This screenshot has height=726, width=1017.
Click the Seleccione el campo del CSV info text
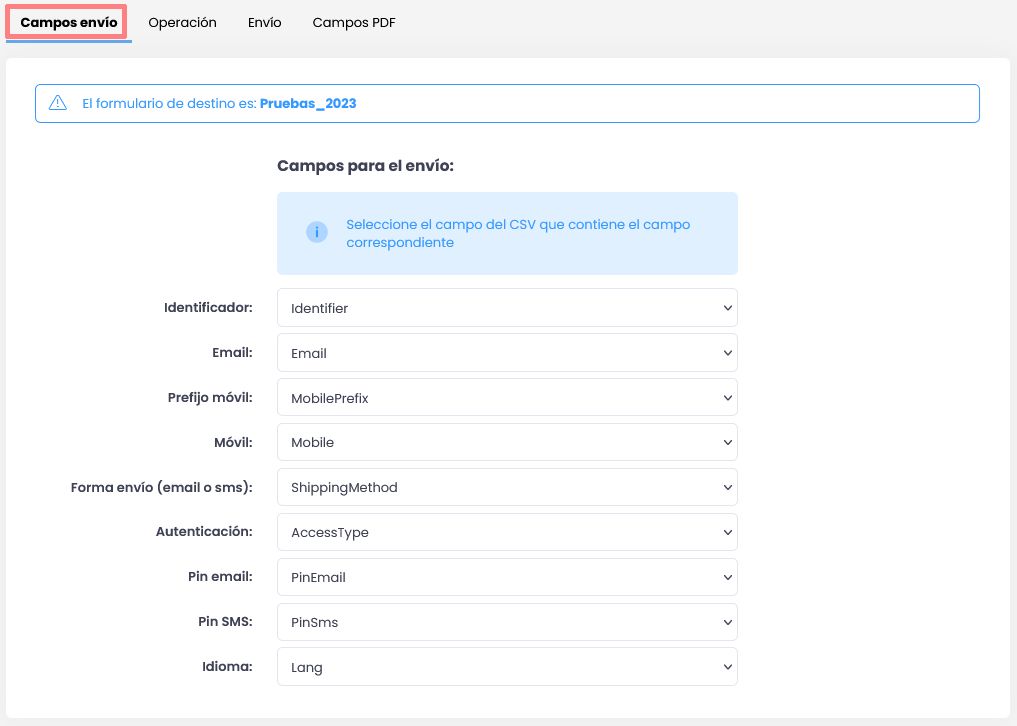[x=518, y=233]
